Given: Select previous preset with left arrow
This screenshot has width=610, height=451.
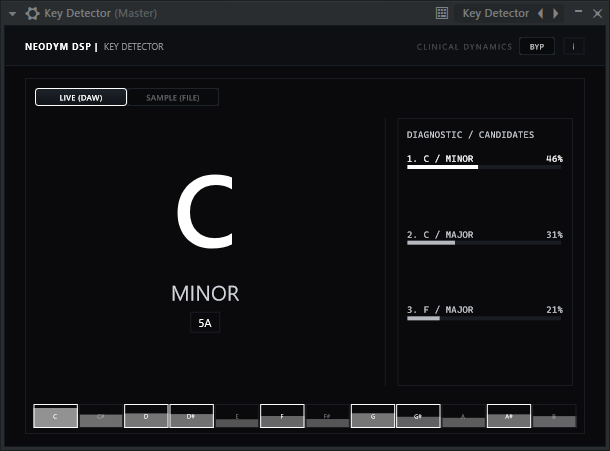Looking at the screenshot, I should click(x=541, y=14).
